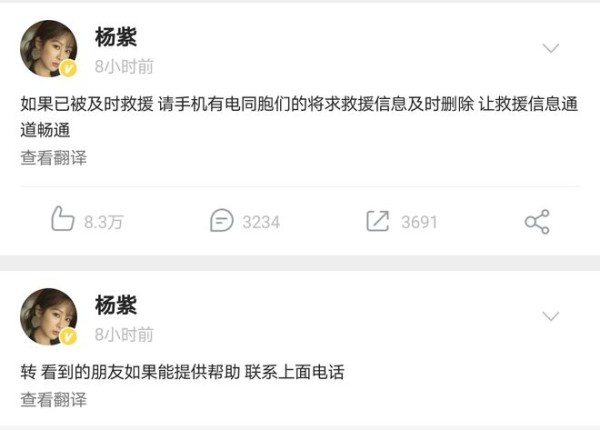Click the 3691 repost count
Screen dimensions: 600x430
(419, 222)
